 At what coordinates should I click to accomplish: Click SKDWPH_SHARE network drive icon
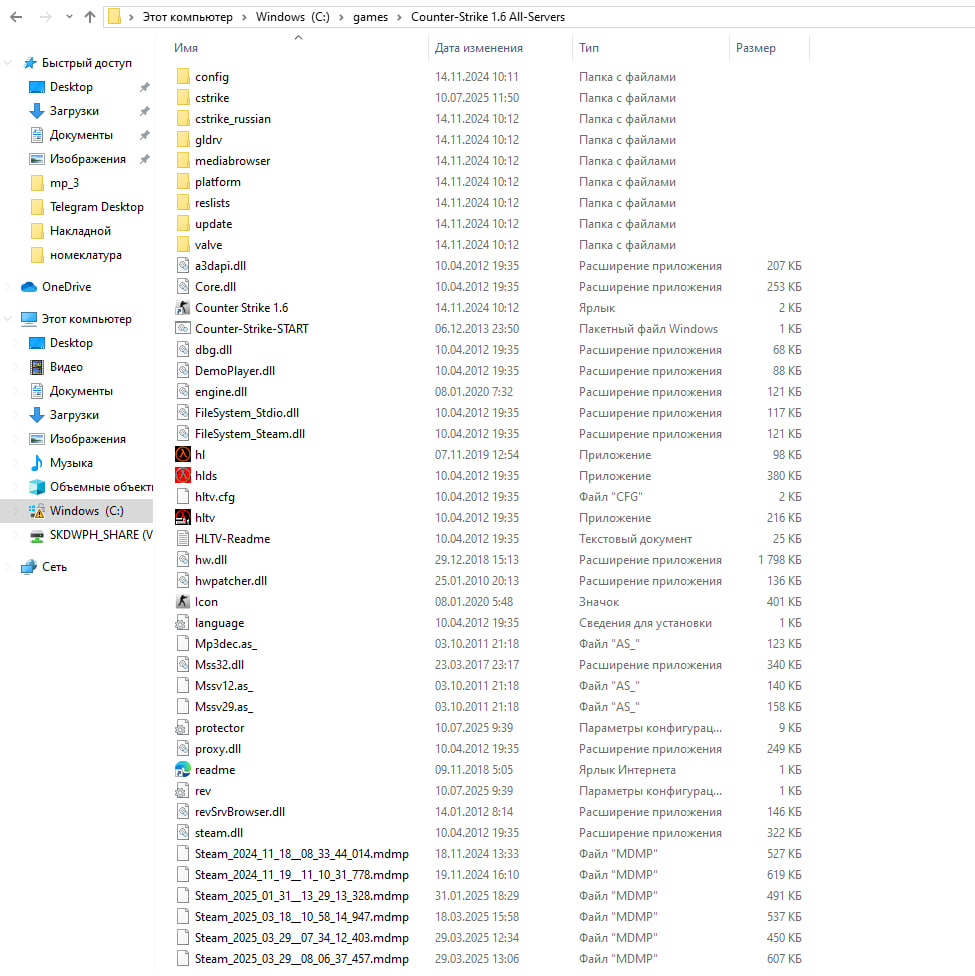point(37,535)
